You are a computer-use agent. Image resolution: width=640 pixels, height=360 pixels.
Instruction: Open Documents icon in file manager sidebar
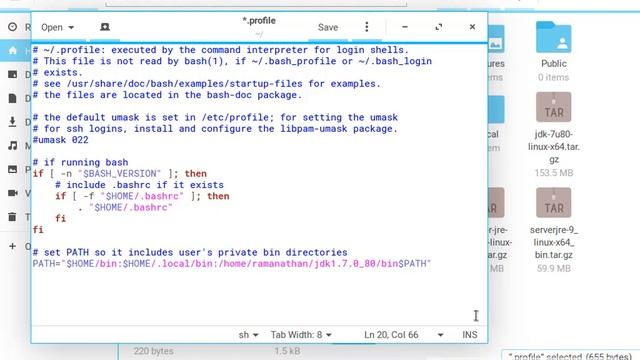pos(13,98)
